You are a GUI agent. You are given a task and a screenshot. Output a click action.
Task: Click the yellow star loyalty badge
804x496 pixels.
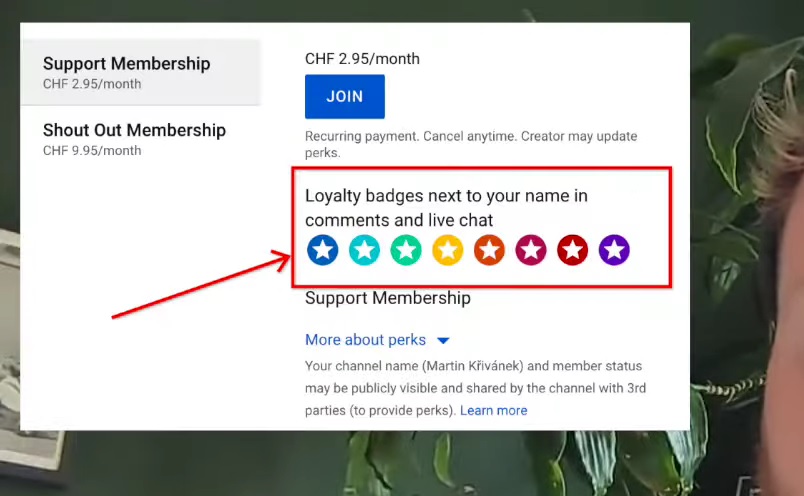[x=448, y=250]
